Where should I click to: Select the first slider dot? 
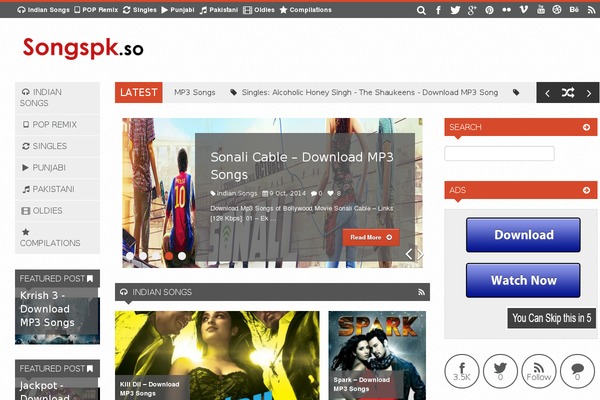[130, 256]
